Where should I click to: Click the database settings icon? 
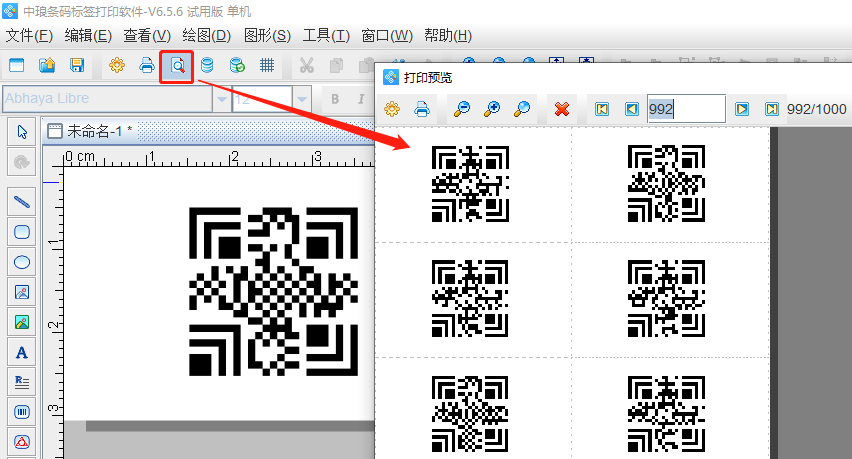[207, 66]
